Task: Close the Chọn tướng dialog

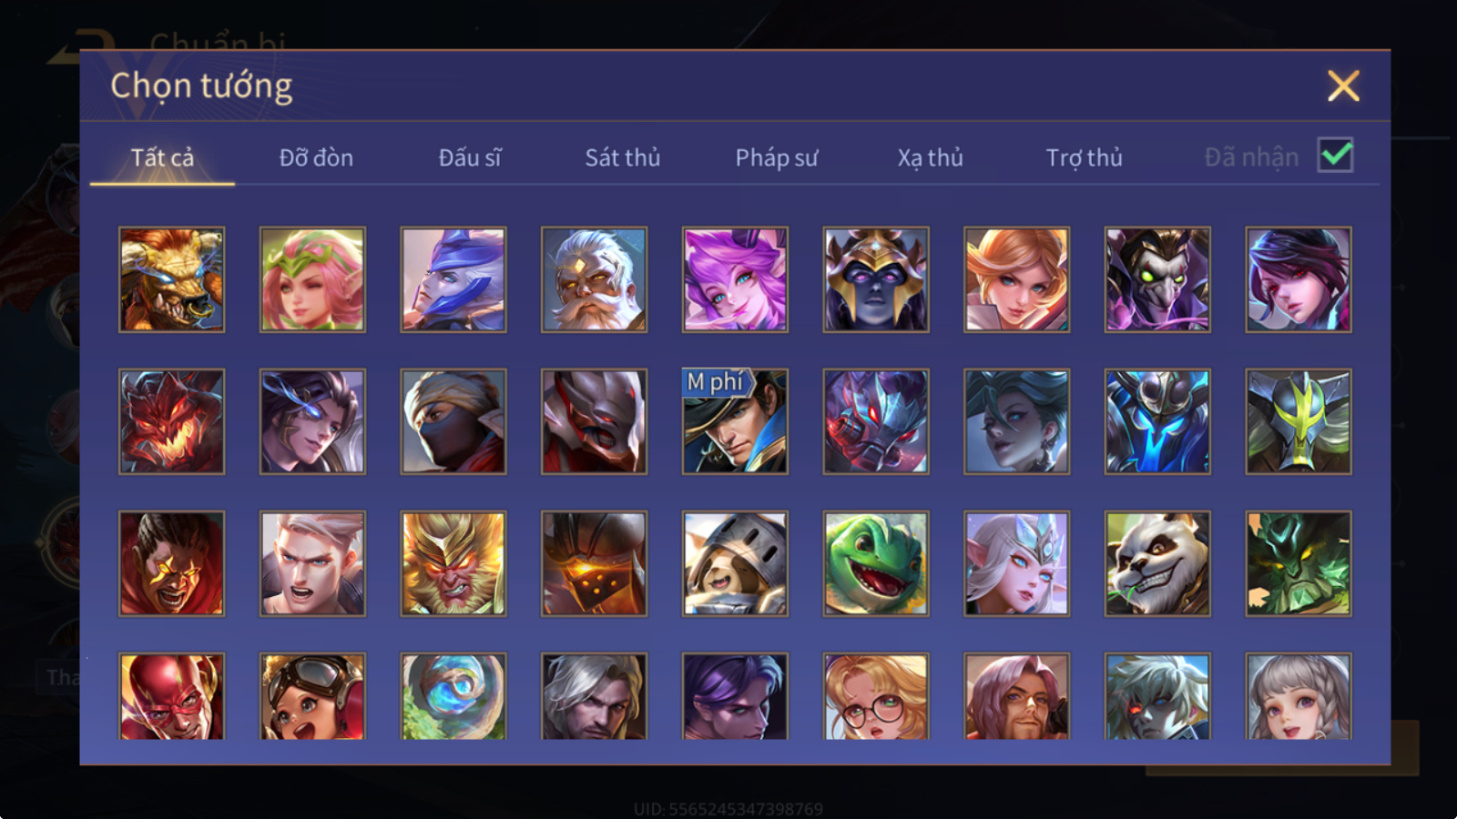Action: [x=1343, y=86]
